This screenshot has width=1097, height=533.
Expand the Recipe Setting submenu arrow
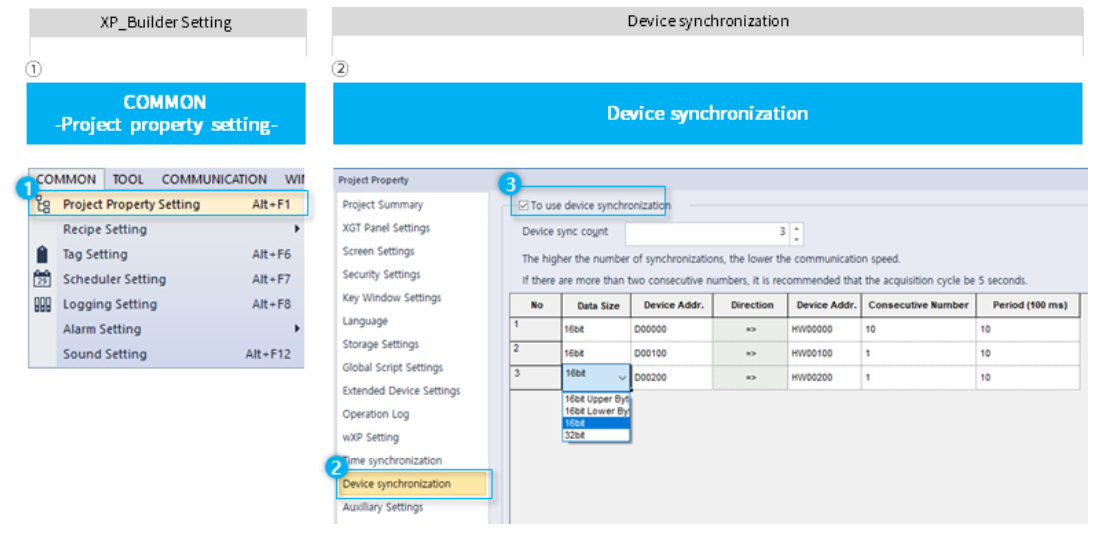click(x=297, y=230)
